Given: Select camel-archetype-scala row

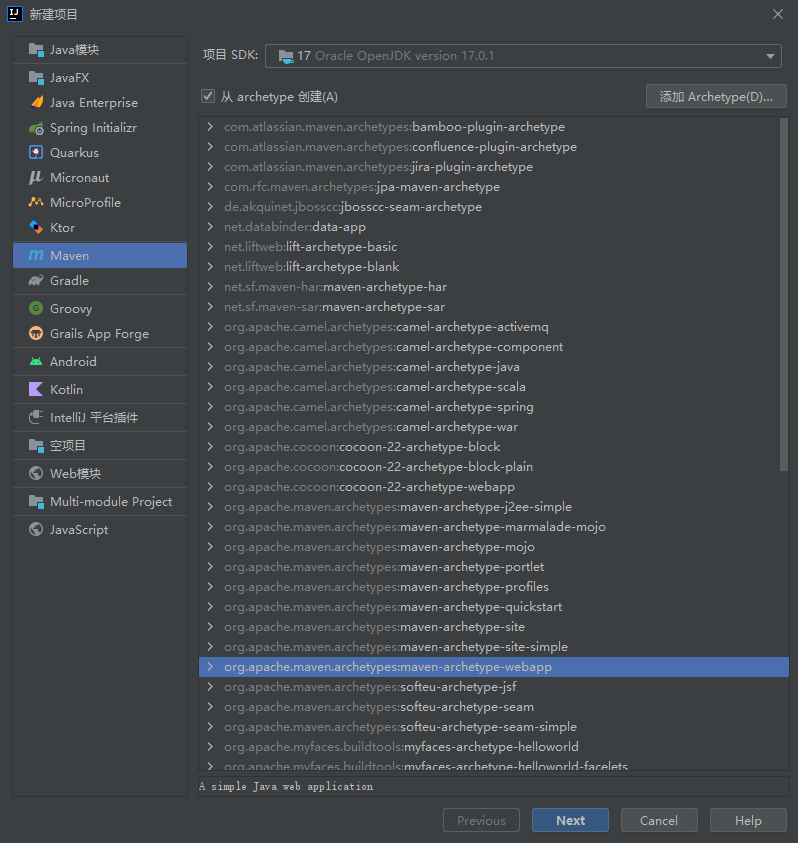Looking at the screenshot, I should (489, 387).
